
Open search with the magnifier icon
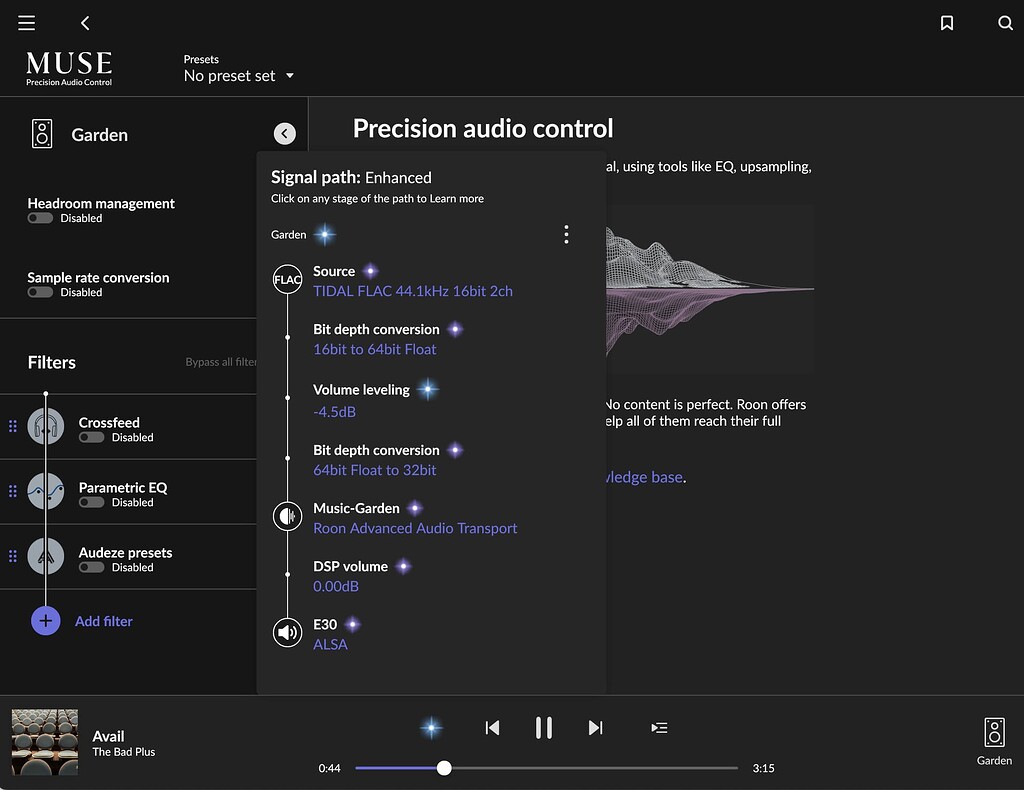point(1005,22)
